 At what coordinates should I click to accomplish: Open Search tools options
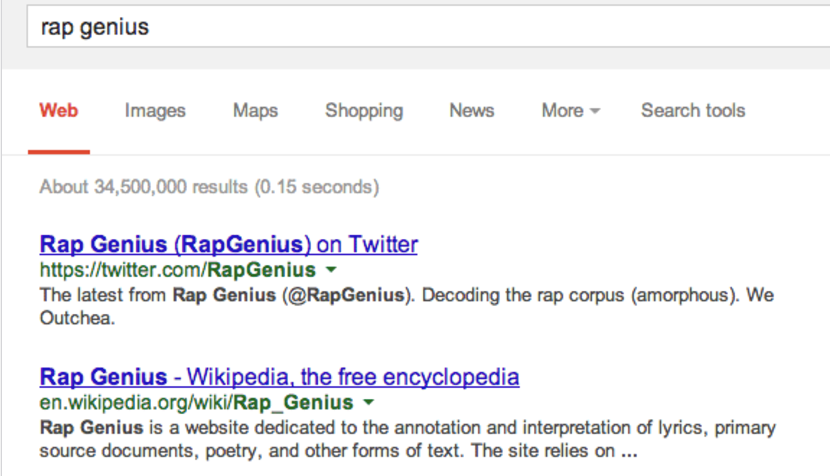coord(693,111)
